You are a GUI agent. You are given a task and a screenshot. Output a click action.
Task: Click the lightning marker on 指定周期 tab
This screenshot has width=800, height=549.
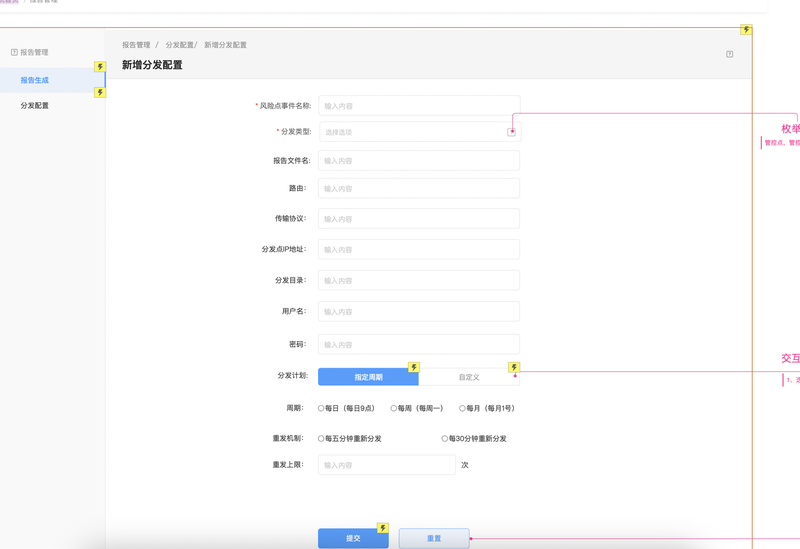[x=414, y=368]
